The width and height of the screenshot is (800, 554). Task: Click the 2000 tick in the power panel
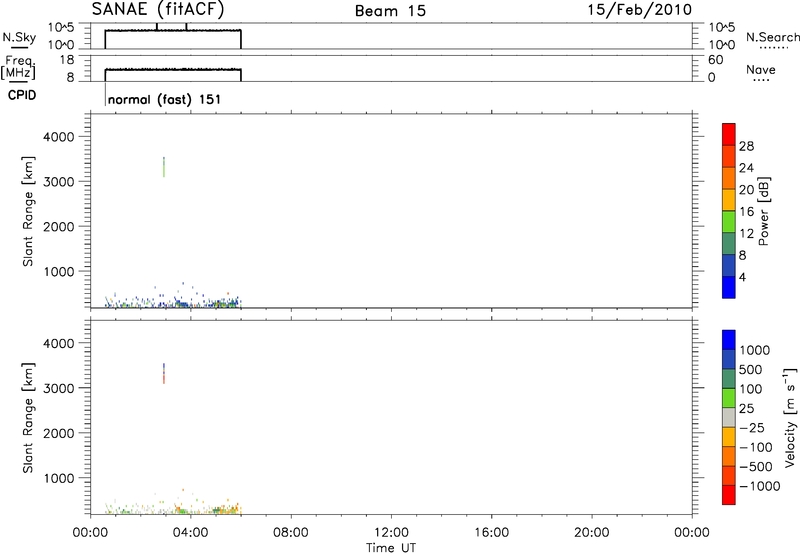click(x=59, y=226)
